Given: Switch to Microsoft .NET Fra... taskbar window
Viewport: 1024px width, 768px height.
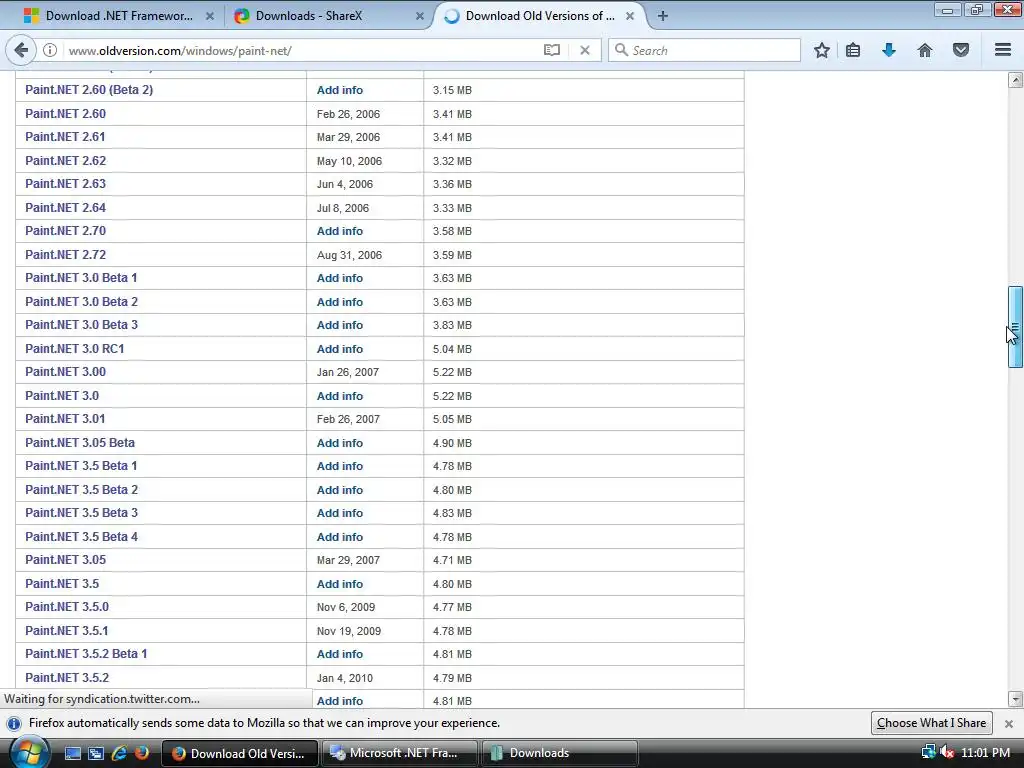Looking at the screenshot, I should [399, 753].
